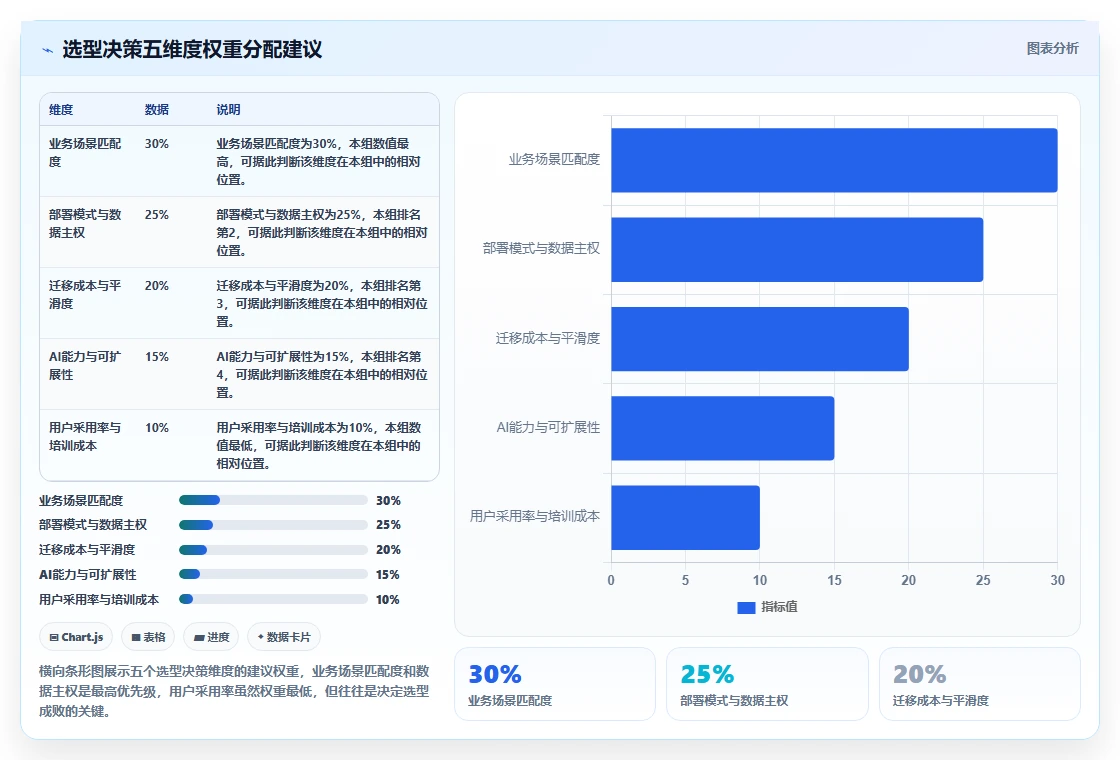1120x760 pixels.
Task: Select the 进度 tag chip
Action: tap(211, 637)
